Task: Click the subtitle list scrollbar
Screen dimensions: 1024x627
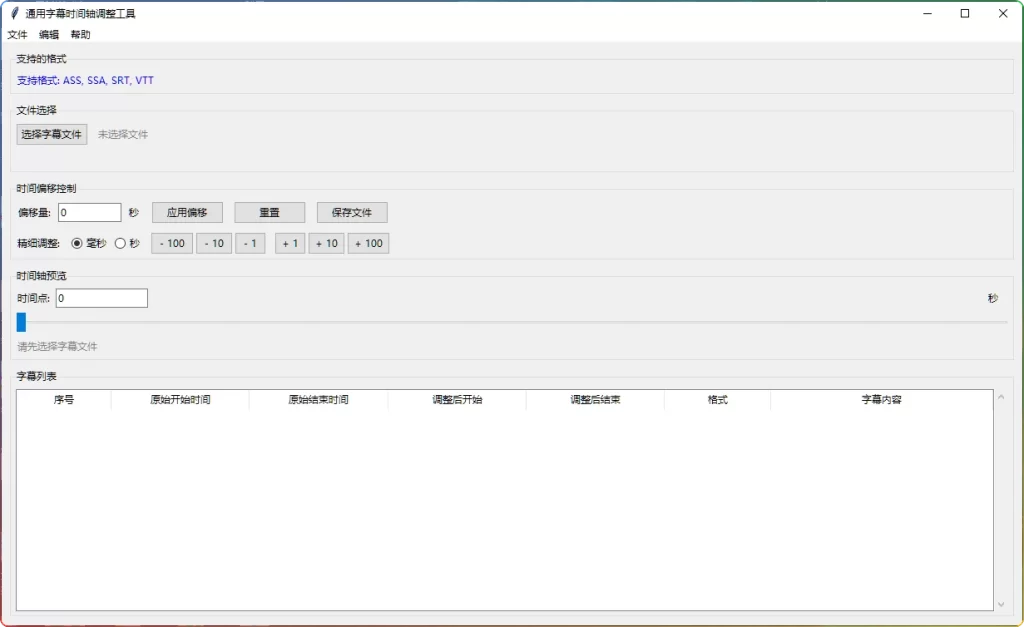Action: coord(1001,500)
